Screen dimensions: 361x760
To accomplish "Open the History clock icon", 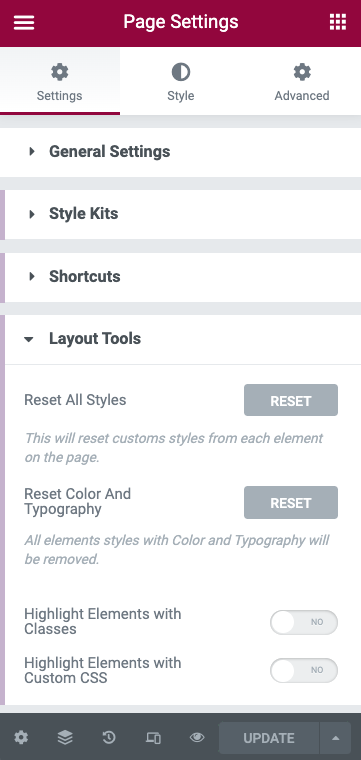I will (109, 738).
